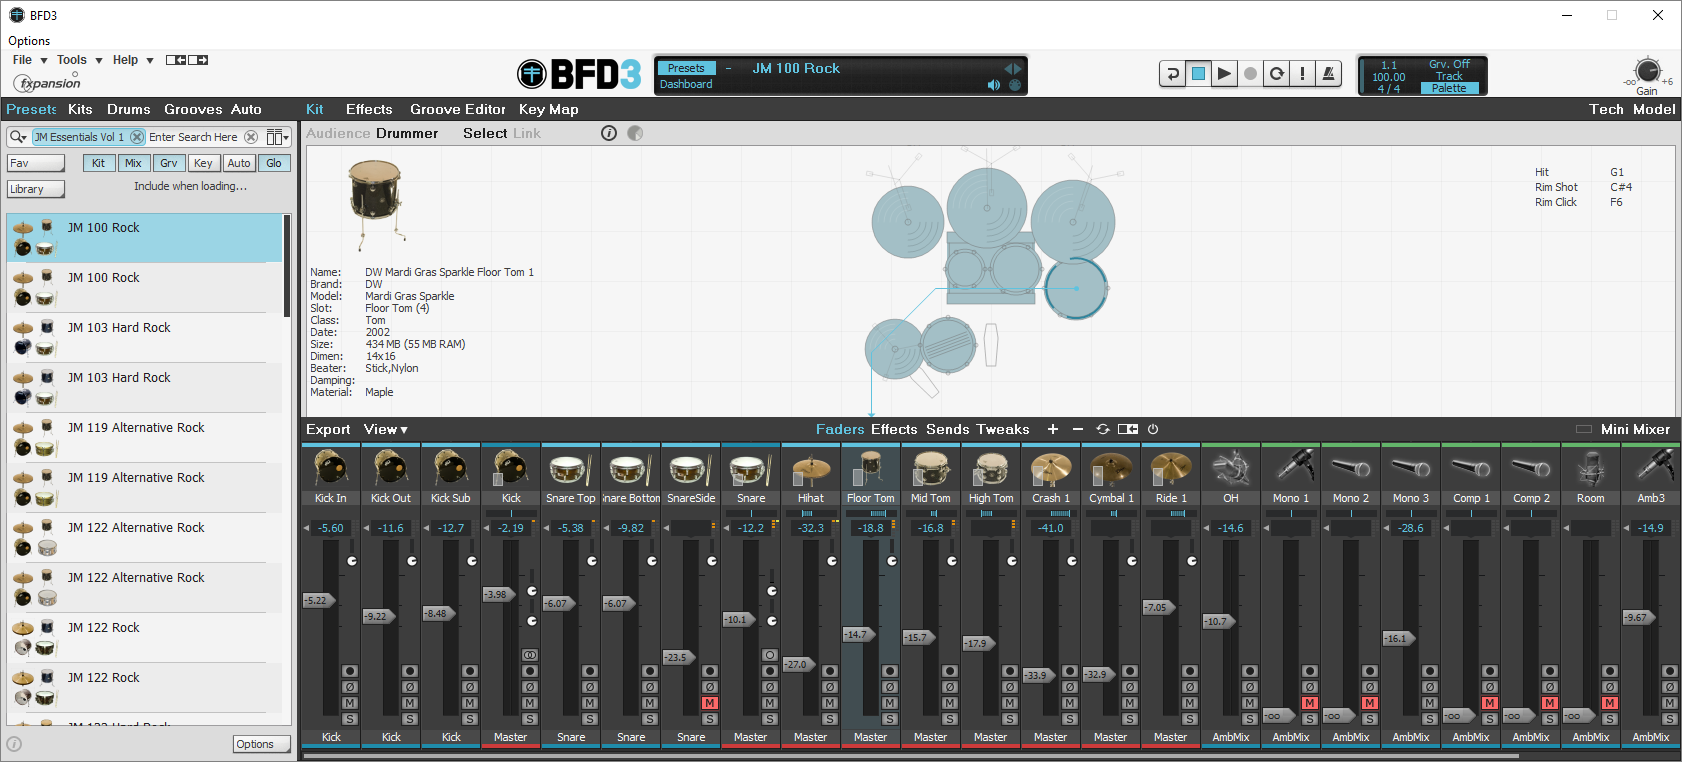Screen dimensions: 1682x762
Task: Click the Grv filter button
Action: click(169, 163)
